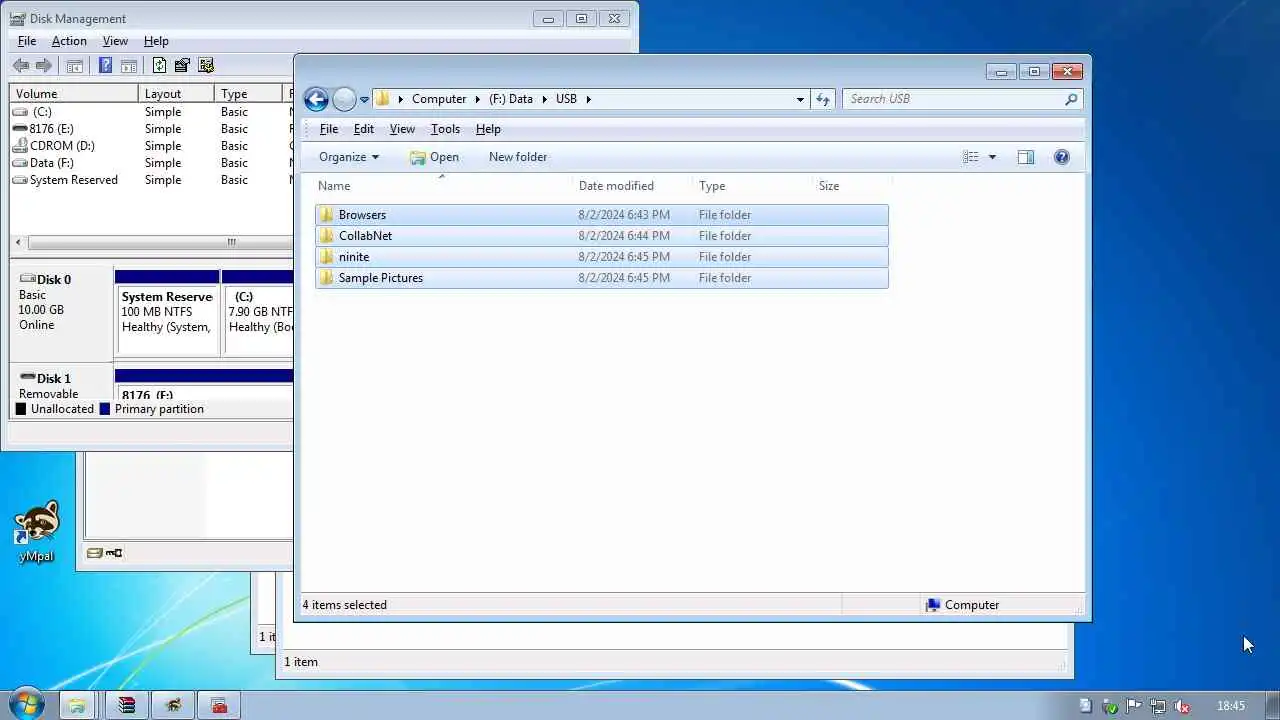Image resolution: width=1280 pixels, height=720 pixels.
Task: Select (F:) Data in the breadcrumb
Action: pos(511,99)
